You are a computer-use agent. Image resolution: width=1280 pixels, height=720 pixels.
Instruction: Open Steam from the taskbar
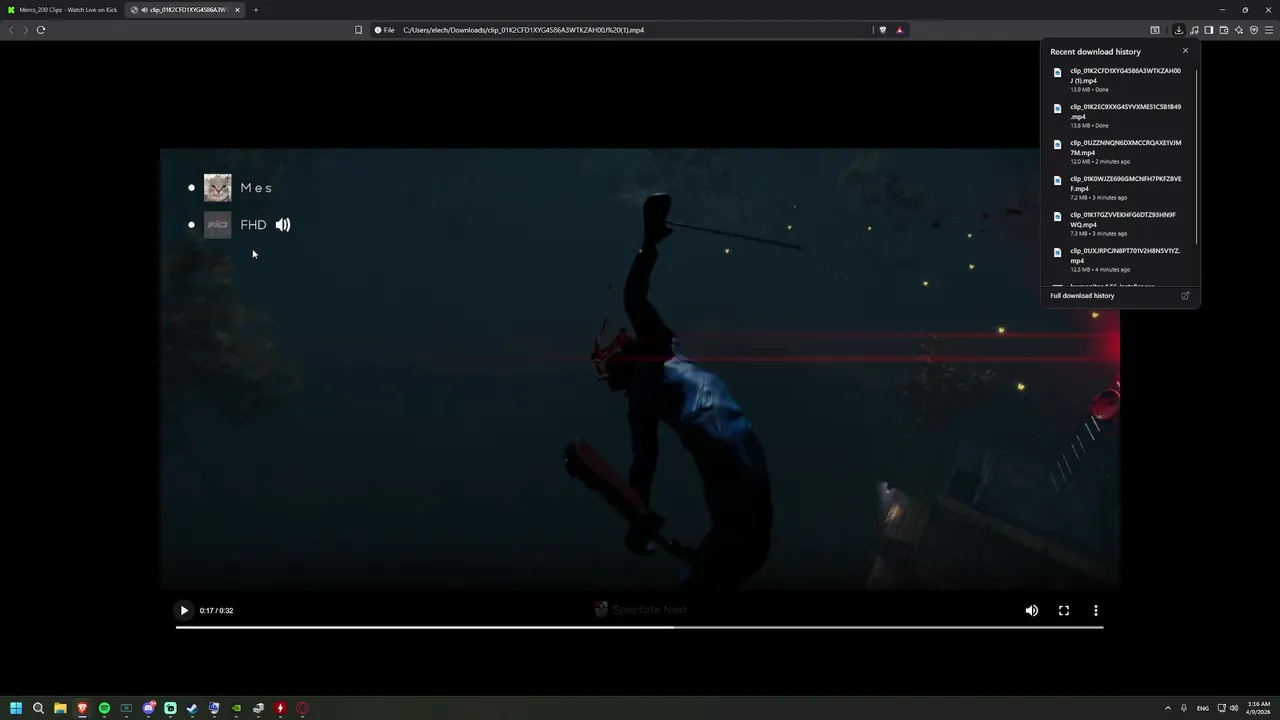pos(192,708)
